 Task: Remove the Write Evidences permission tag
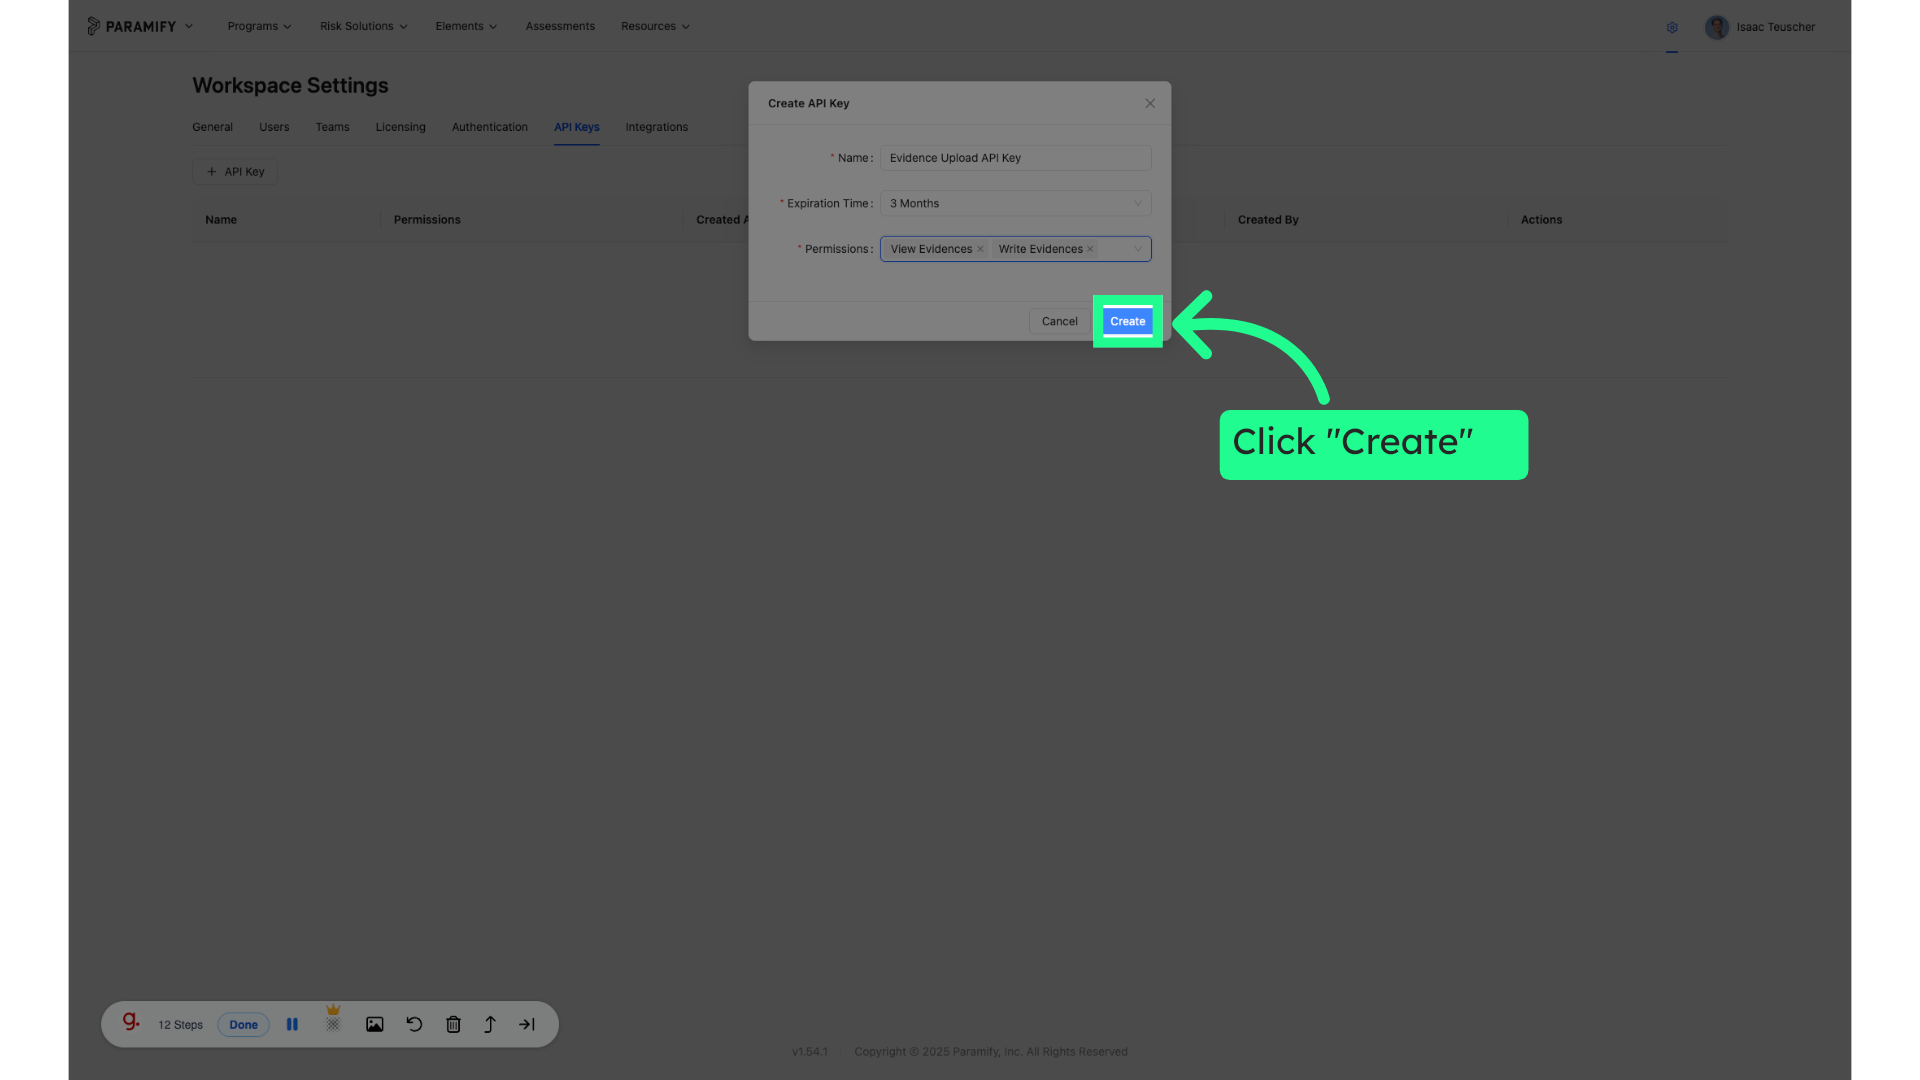[x=1090, y=249]
